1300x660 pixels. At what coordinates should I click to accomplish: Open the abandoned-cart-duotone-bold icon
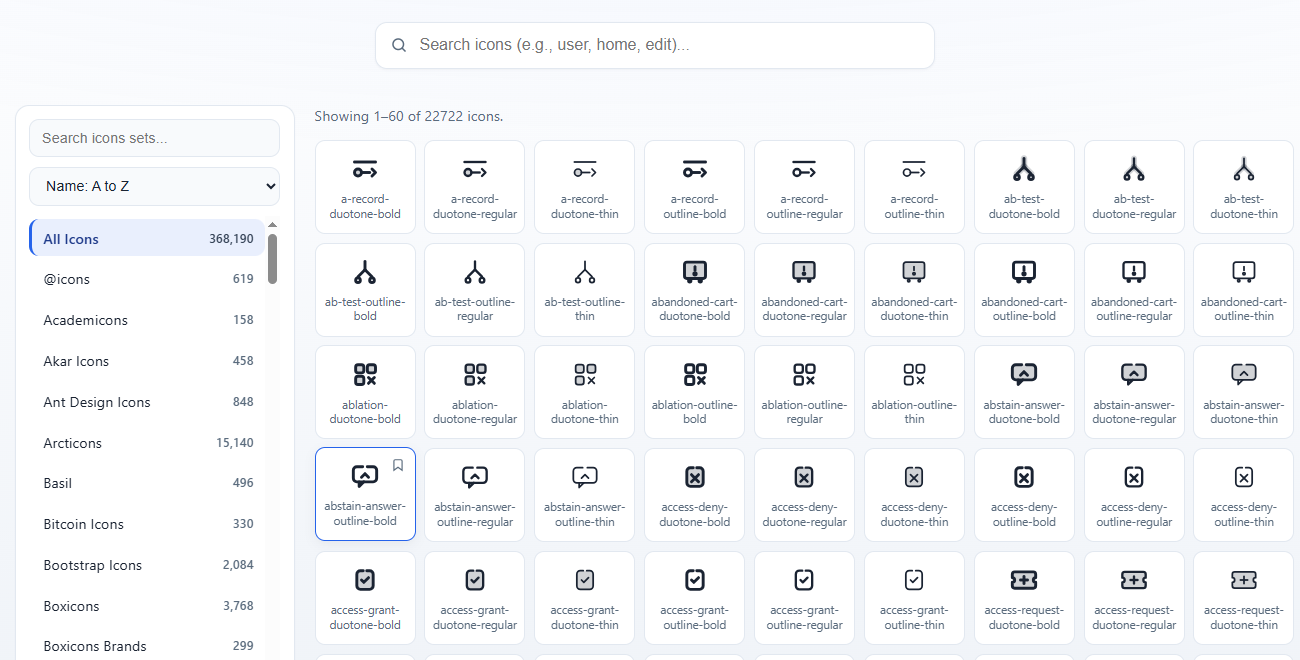point(695,290)
